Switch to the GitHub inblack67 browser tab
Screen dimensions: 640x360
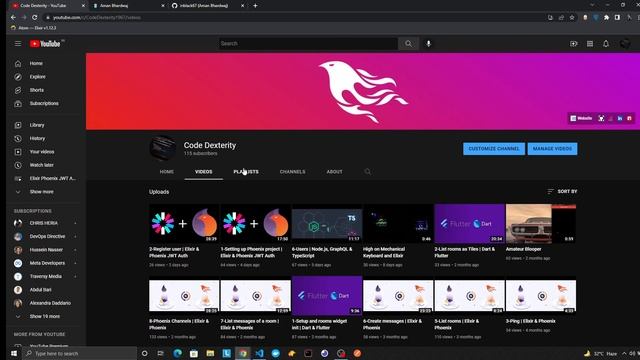click(x=207, y=6)
